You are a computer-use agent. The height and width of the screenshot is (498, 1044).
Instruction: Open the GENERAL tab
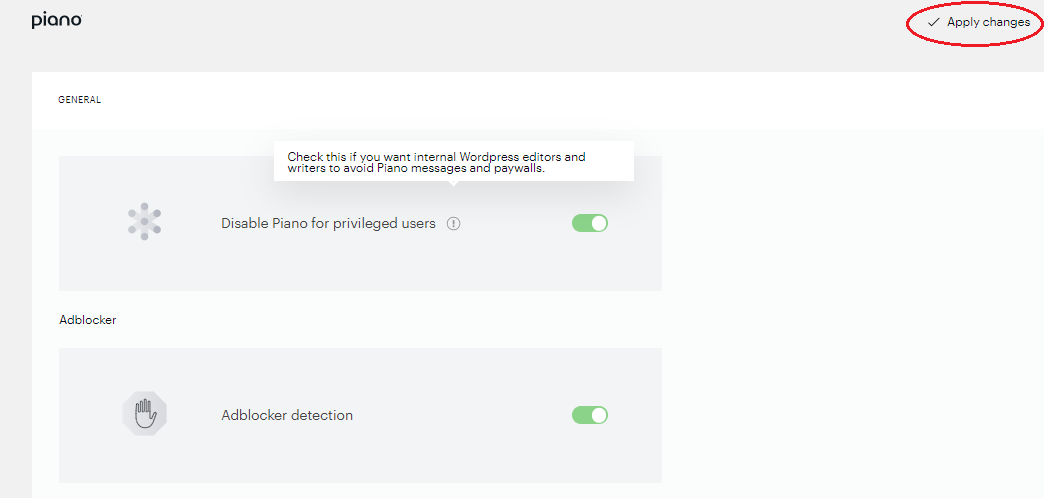(79, 100)
